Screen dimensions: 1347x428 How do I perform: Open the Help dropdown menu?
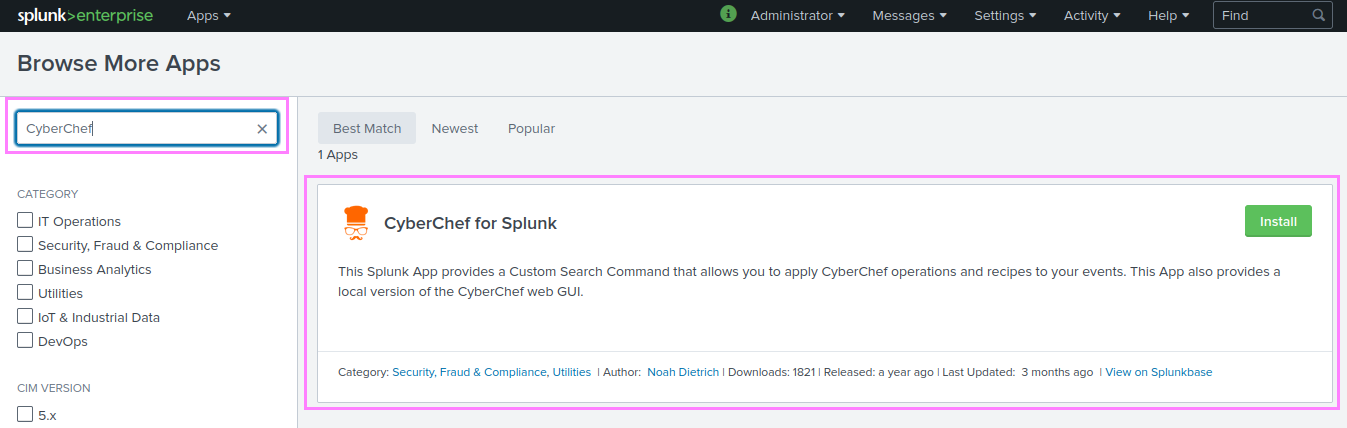pos(1169,16)
